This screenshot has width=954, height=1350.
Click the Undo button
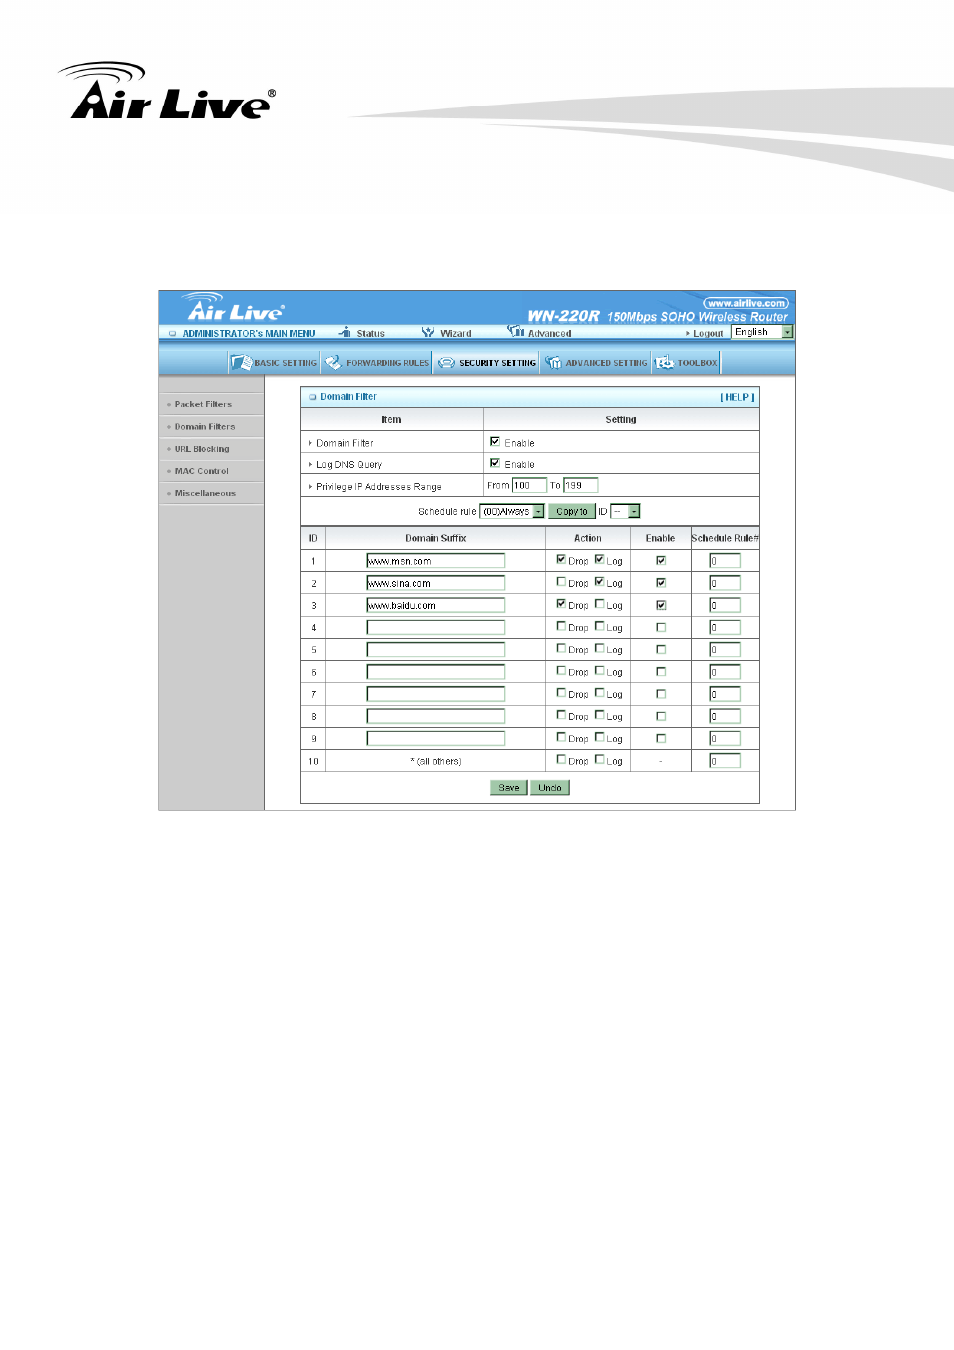click(550, 788)
